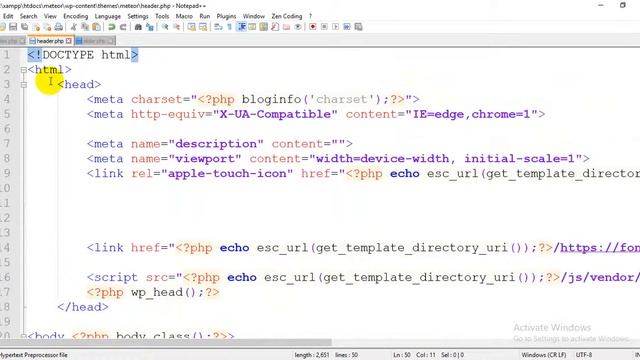This screenshot has height=360, width=640.
Task: Click the 'Ln : 50' status bar position
Action: 402,355
